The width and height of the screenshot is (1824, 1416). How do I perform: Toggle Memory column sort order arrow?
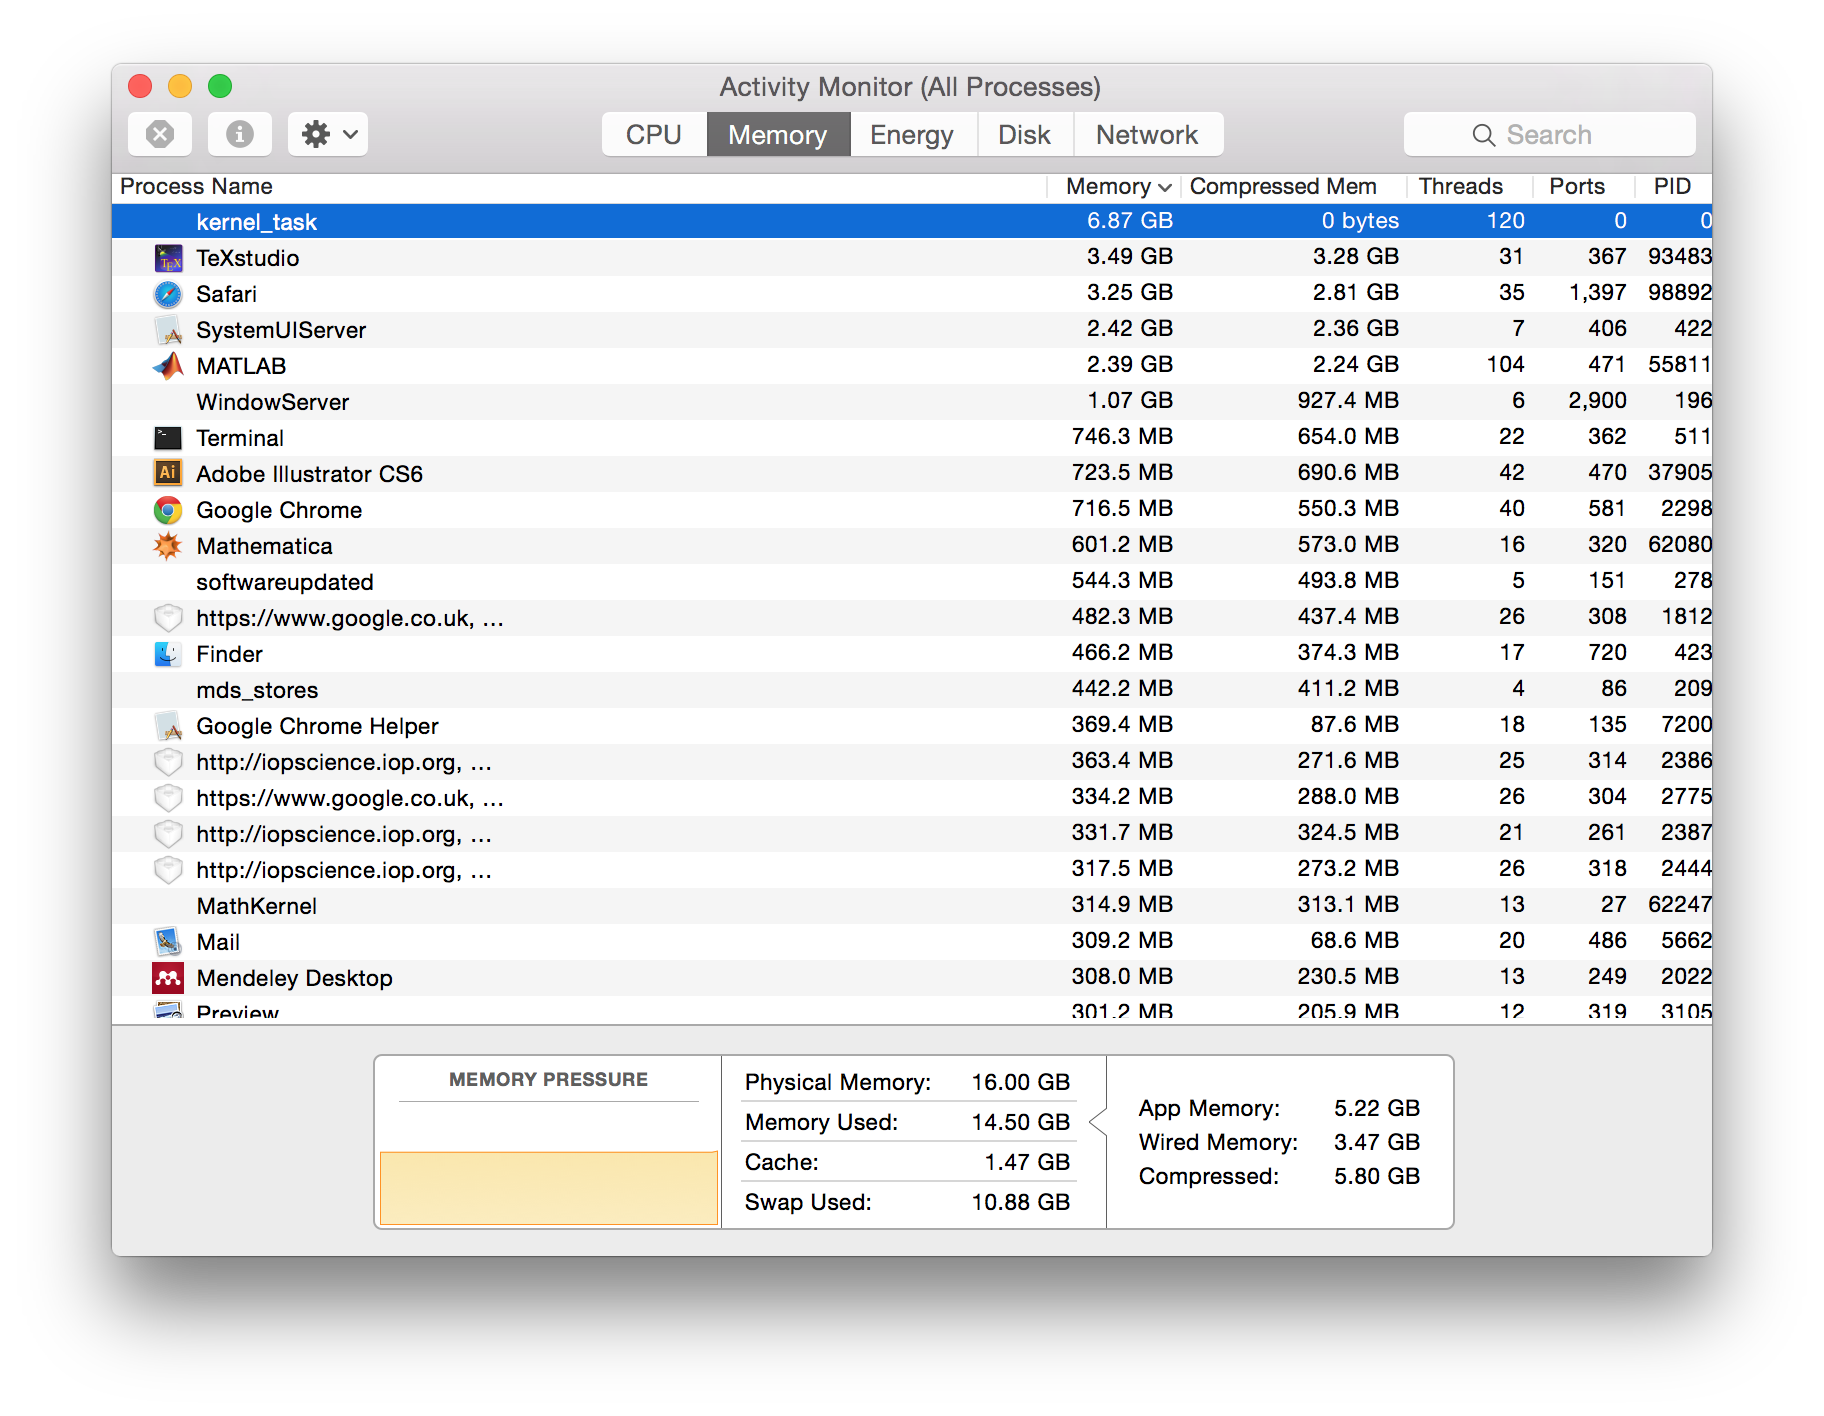(1165, 187)
